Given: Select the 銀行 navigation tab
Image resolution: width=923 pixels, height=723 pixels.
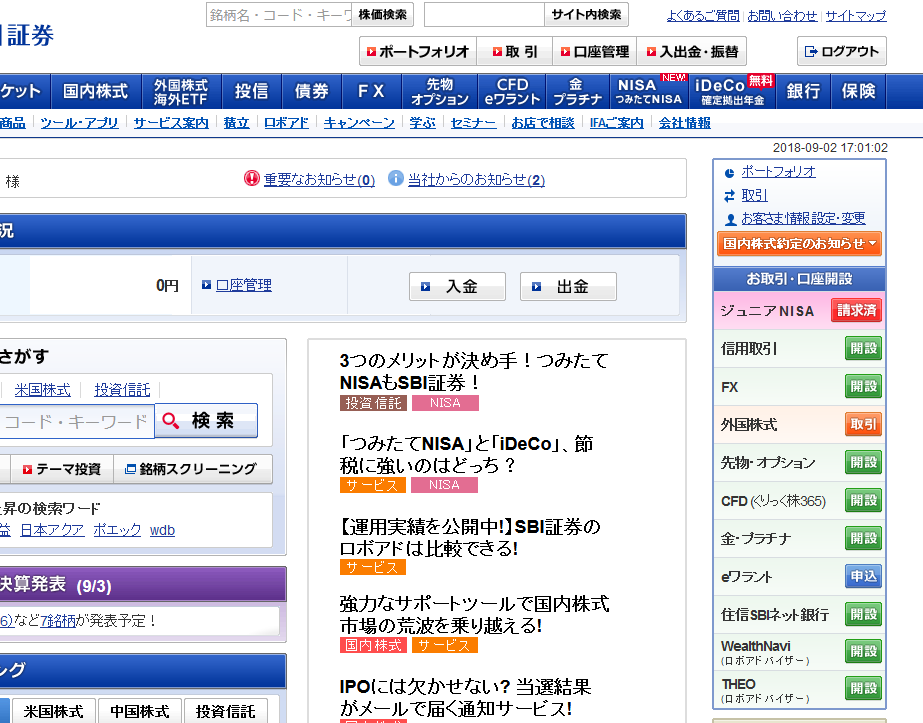Looking at the screenshot, I should pyautogui.click(x=803, y=91).
